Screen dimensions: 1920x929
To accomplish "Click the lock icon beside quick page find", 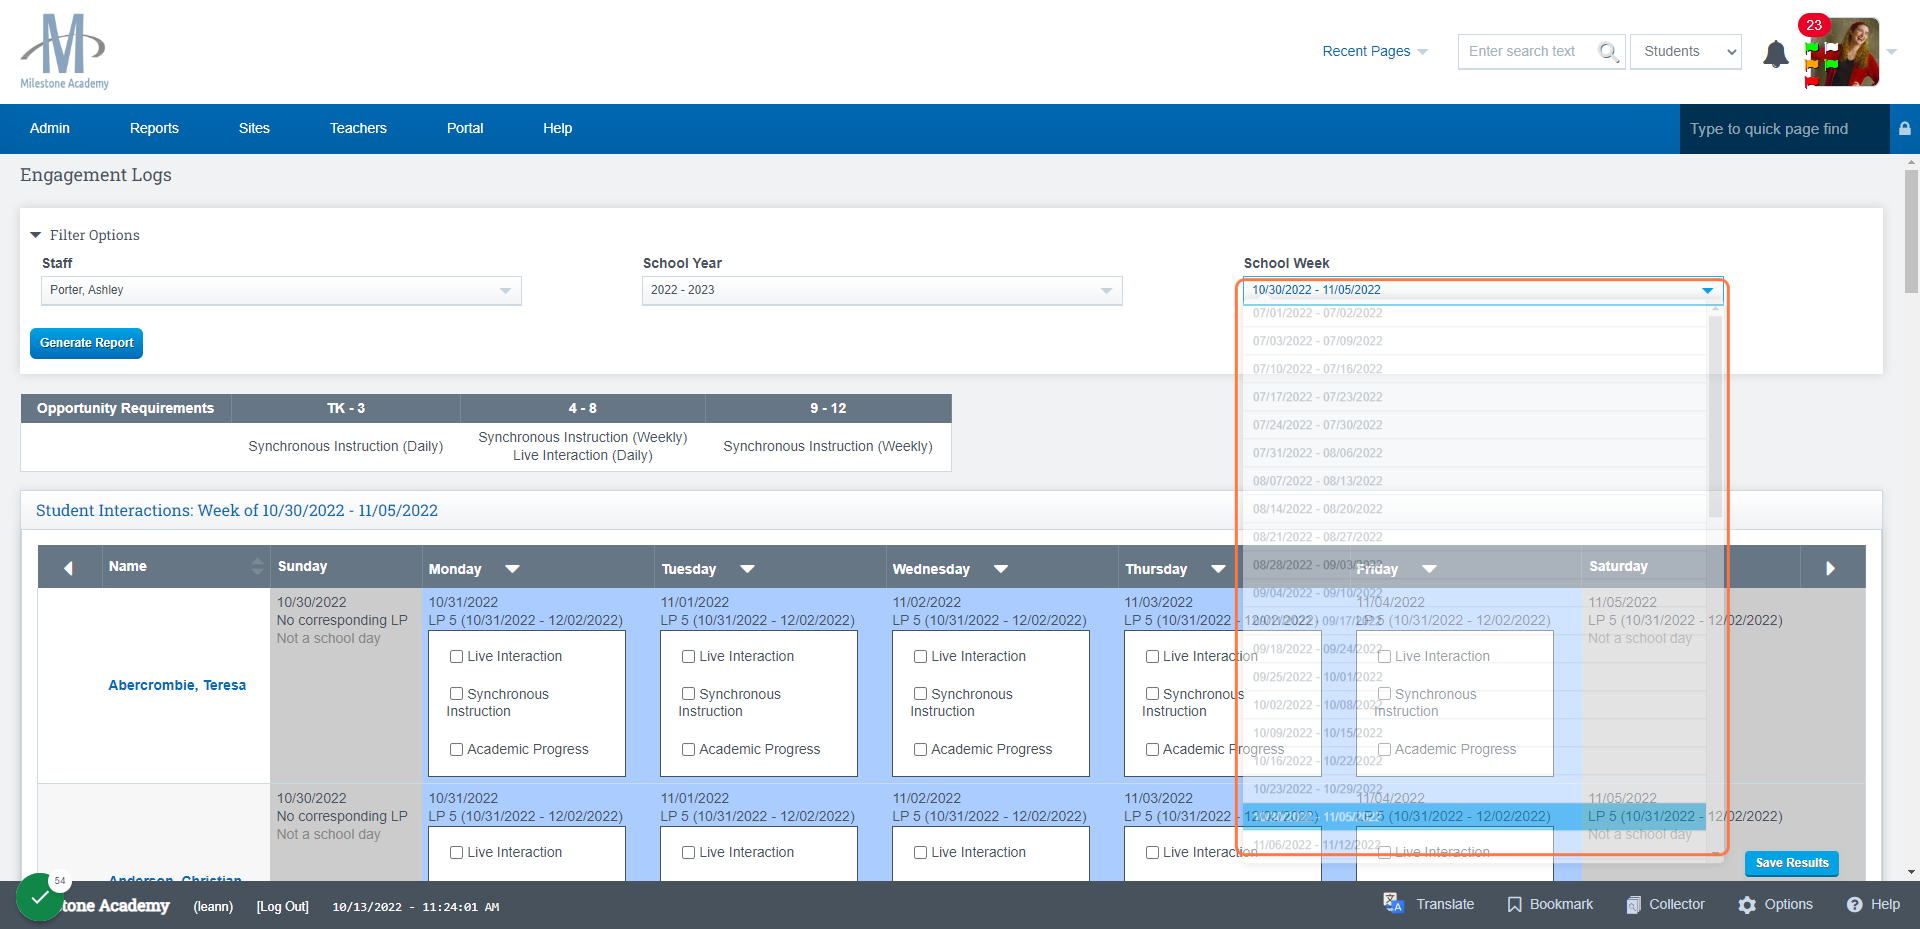I will pos(1905,129).
